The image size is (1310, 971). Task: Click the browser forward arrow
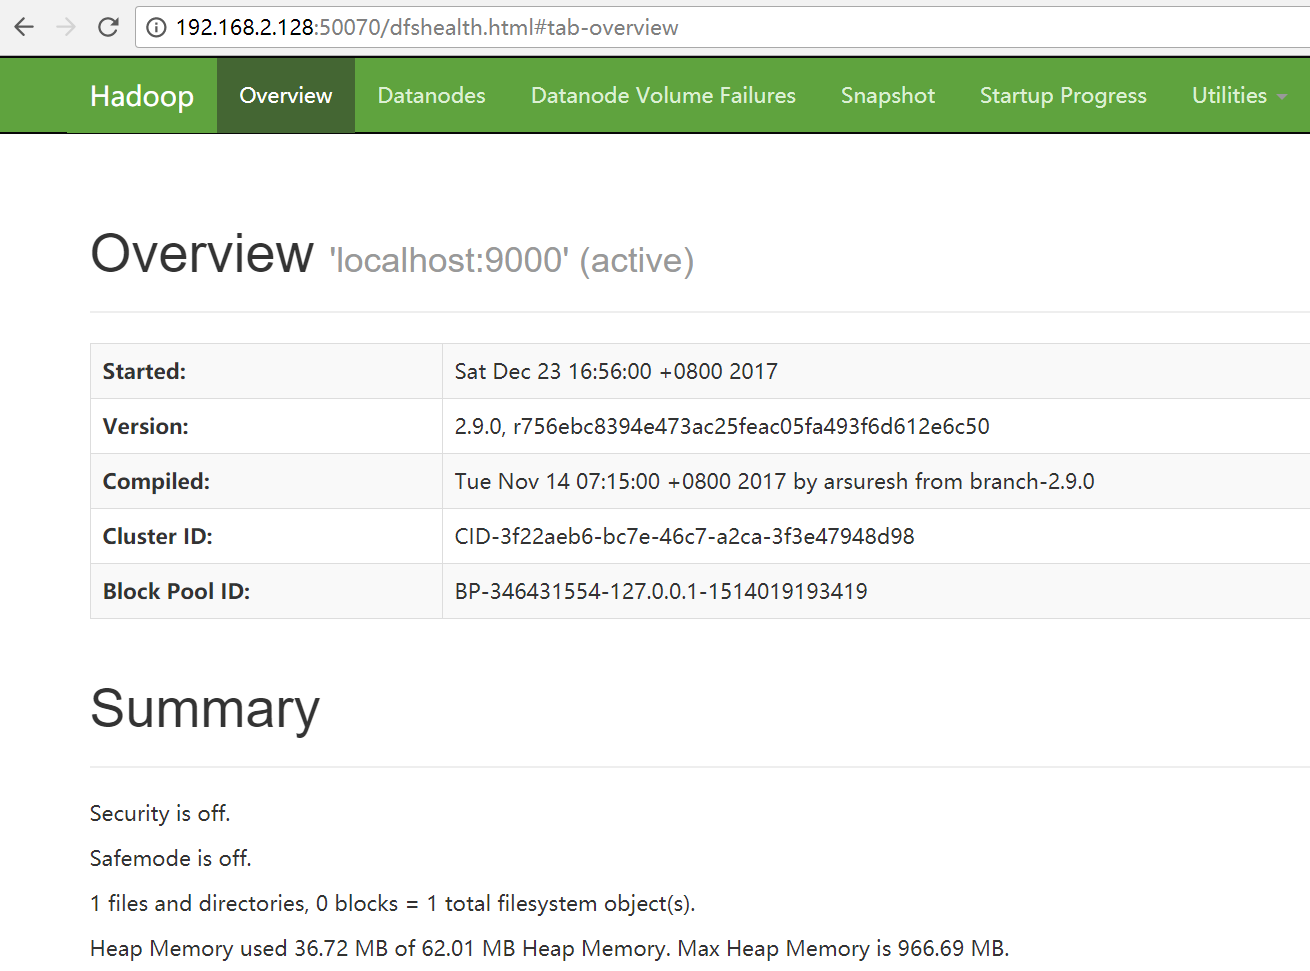click(66, 27)
